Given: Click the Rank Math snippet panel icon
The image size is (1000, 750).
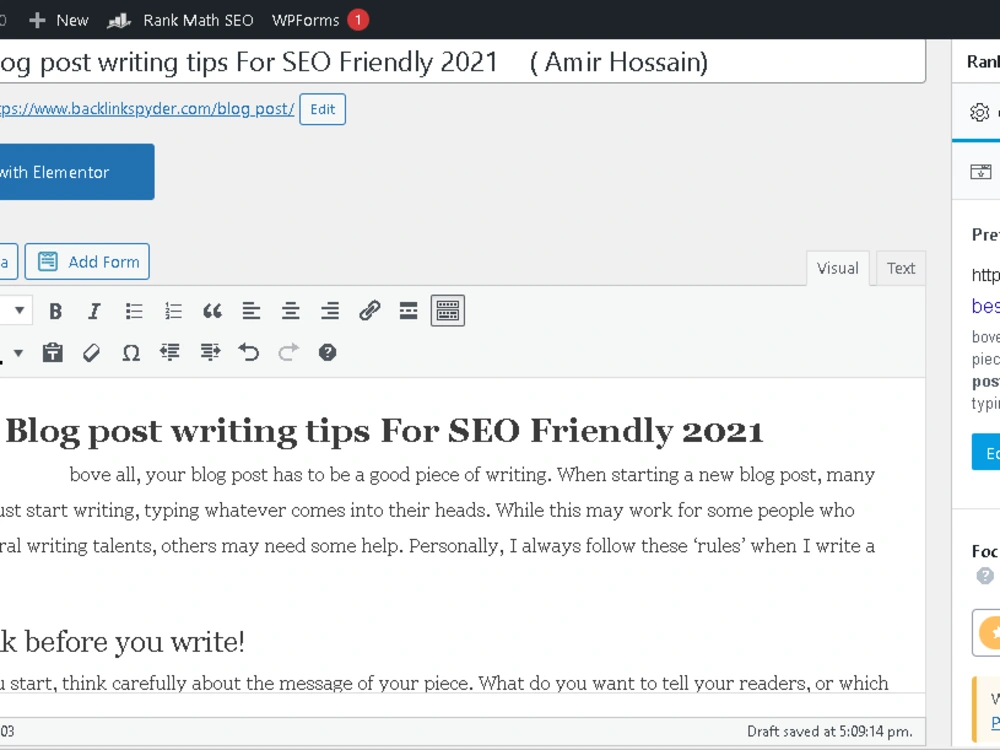Looking at the screenshot, I should point(981,172).
